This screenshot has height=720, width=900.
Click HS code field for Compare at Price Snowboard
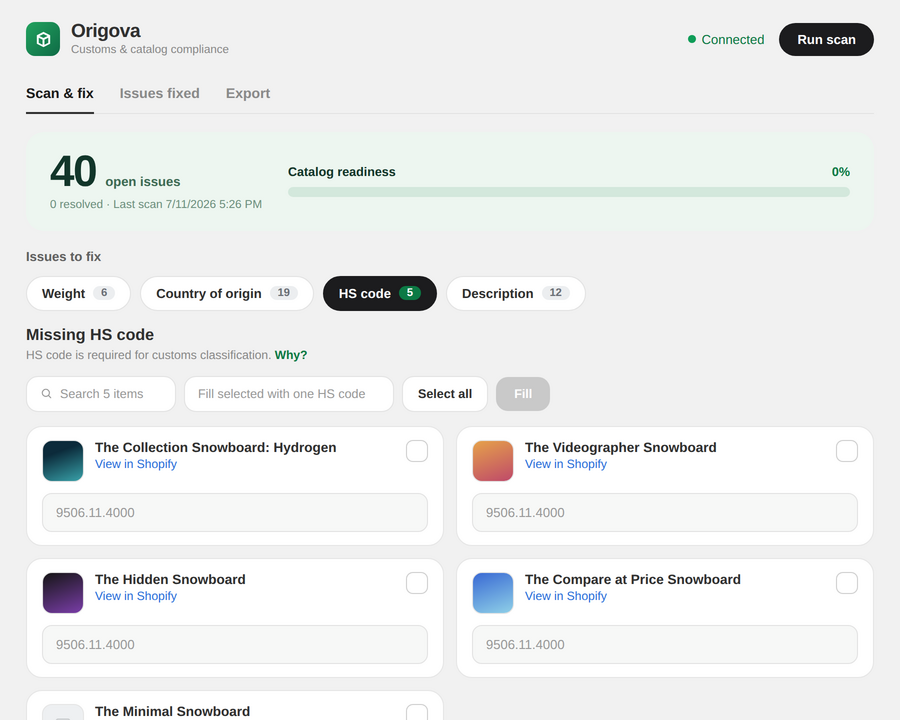(665, 644)
